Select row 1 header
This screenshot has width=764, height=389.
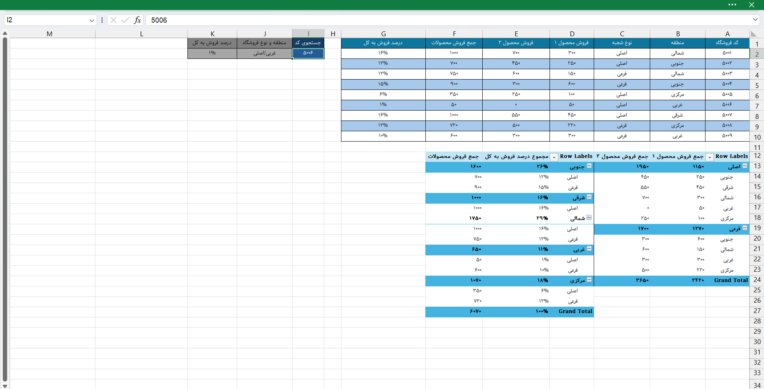(x=757, y=44)
